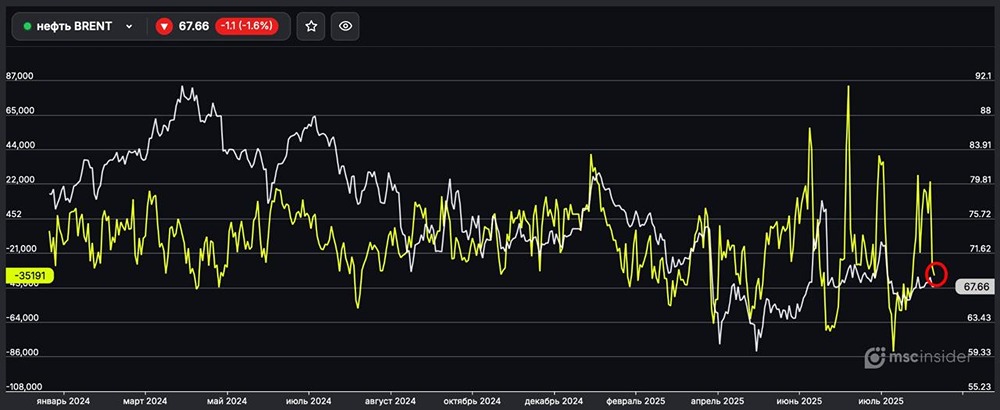Add to favorites with the star icon
The width and height of the screenshot is (1000, 410).
[x=311, y=26]
